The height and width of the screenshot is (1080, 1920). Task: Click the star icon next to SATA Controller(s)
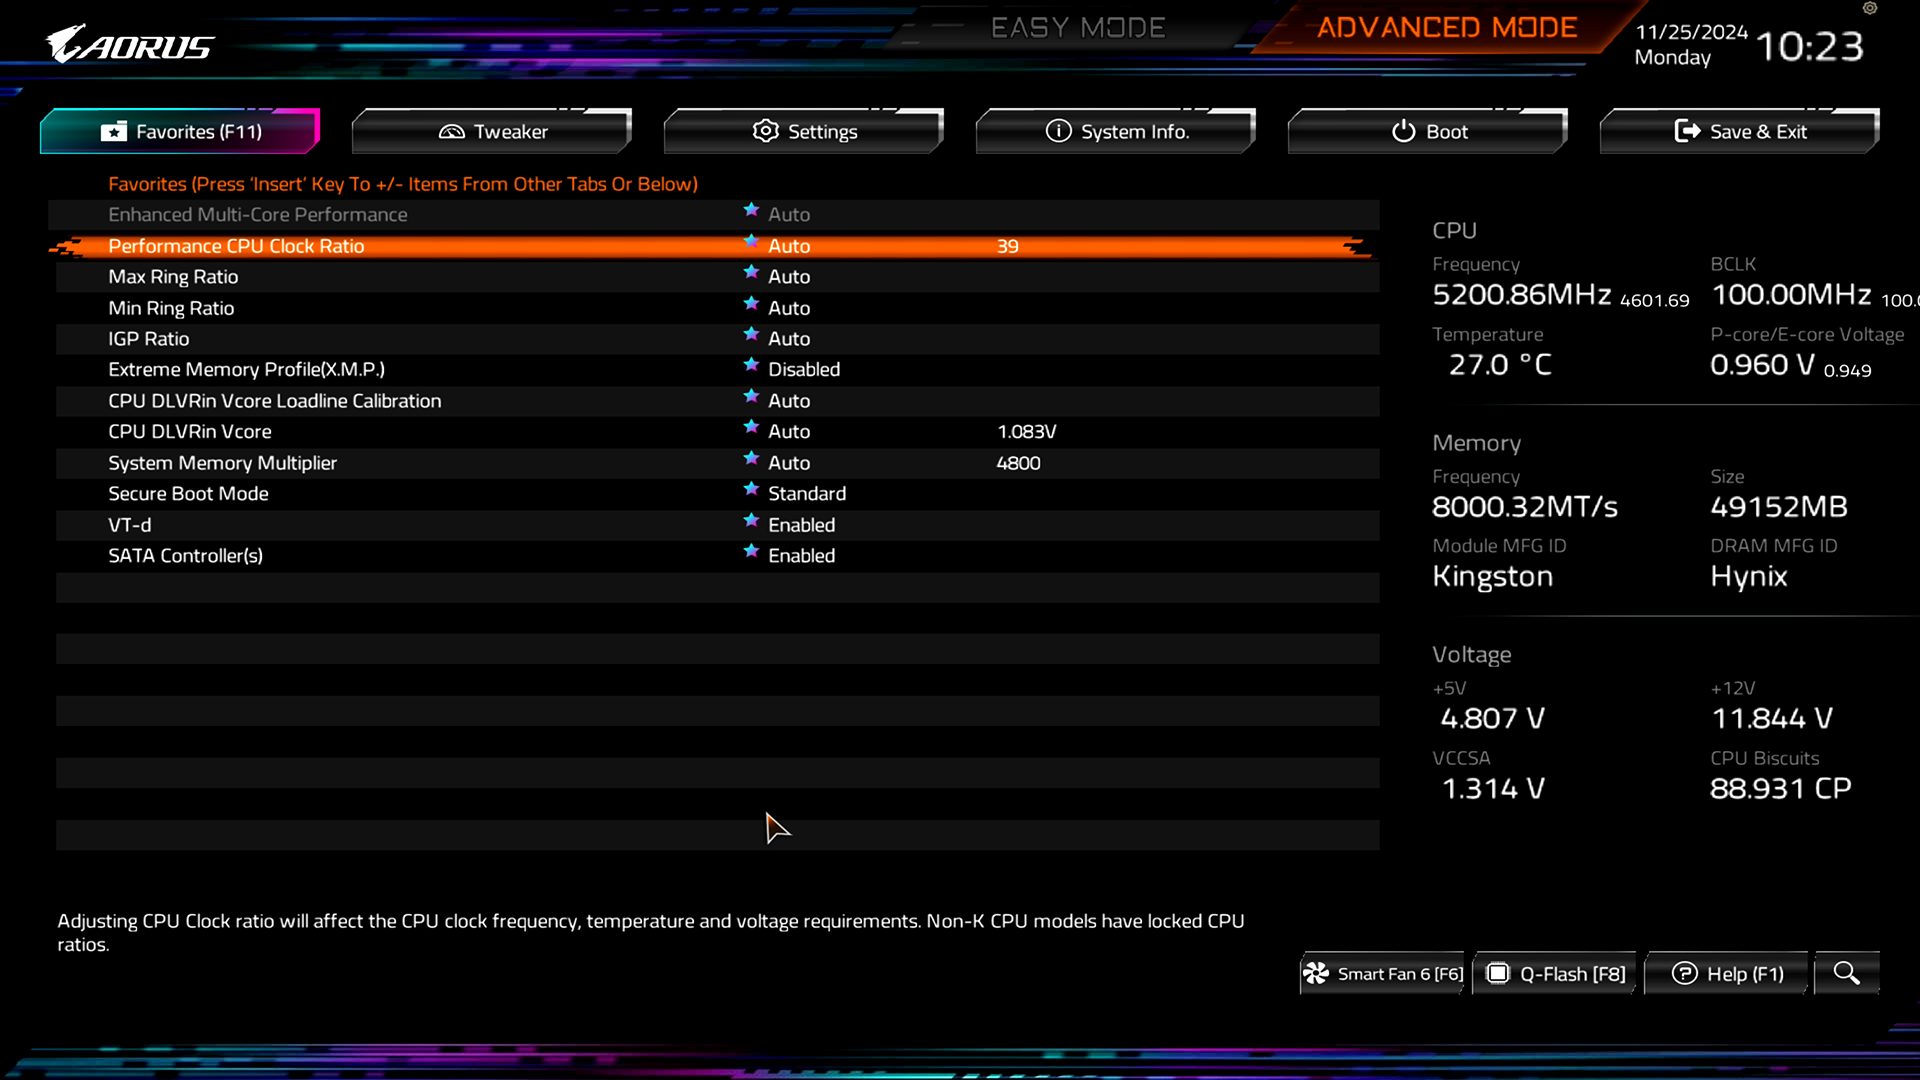pos(751,552)
